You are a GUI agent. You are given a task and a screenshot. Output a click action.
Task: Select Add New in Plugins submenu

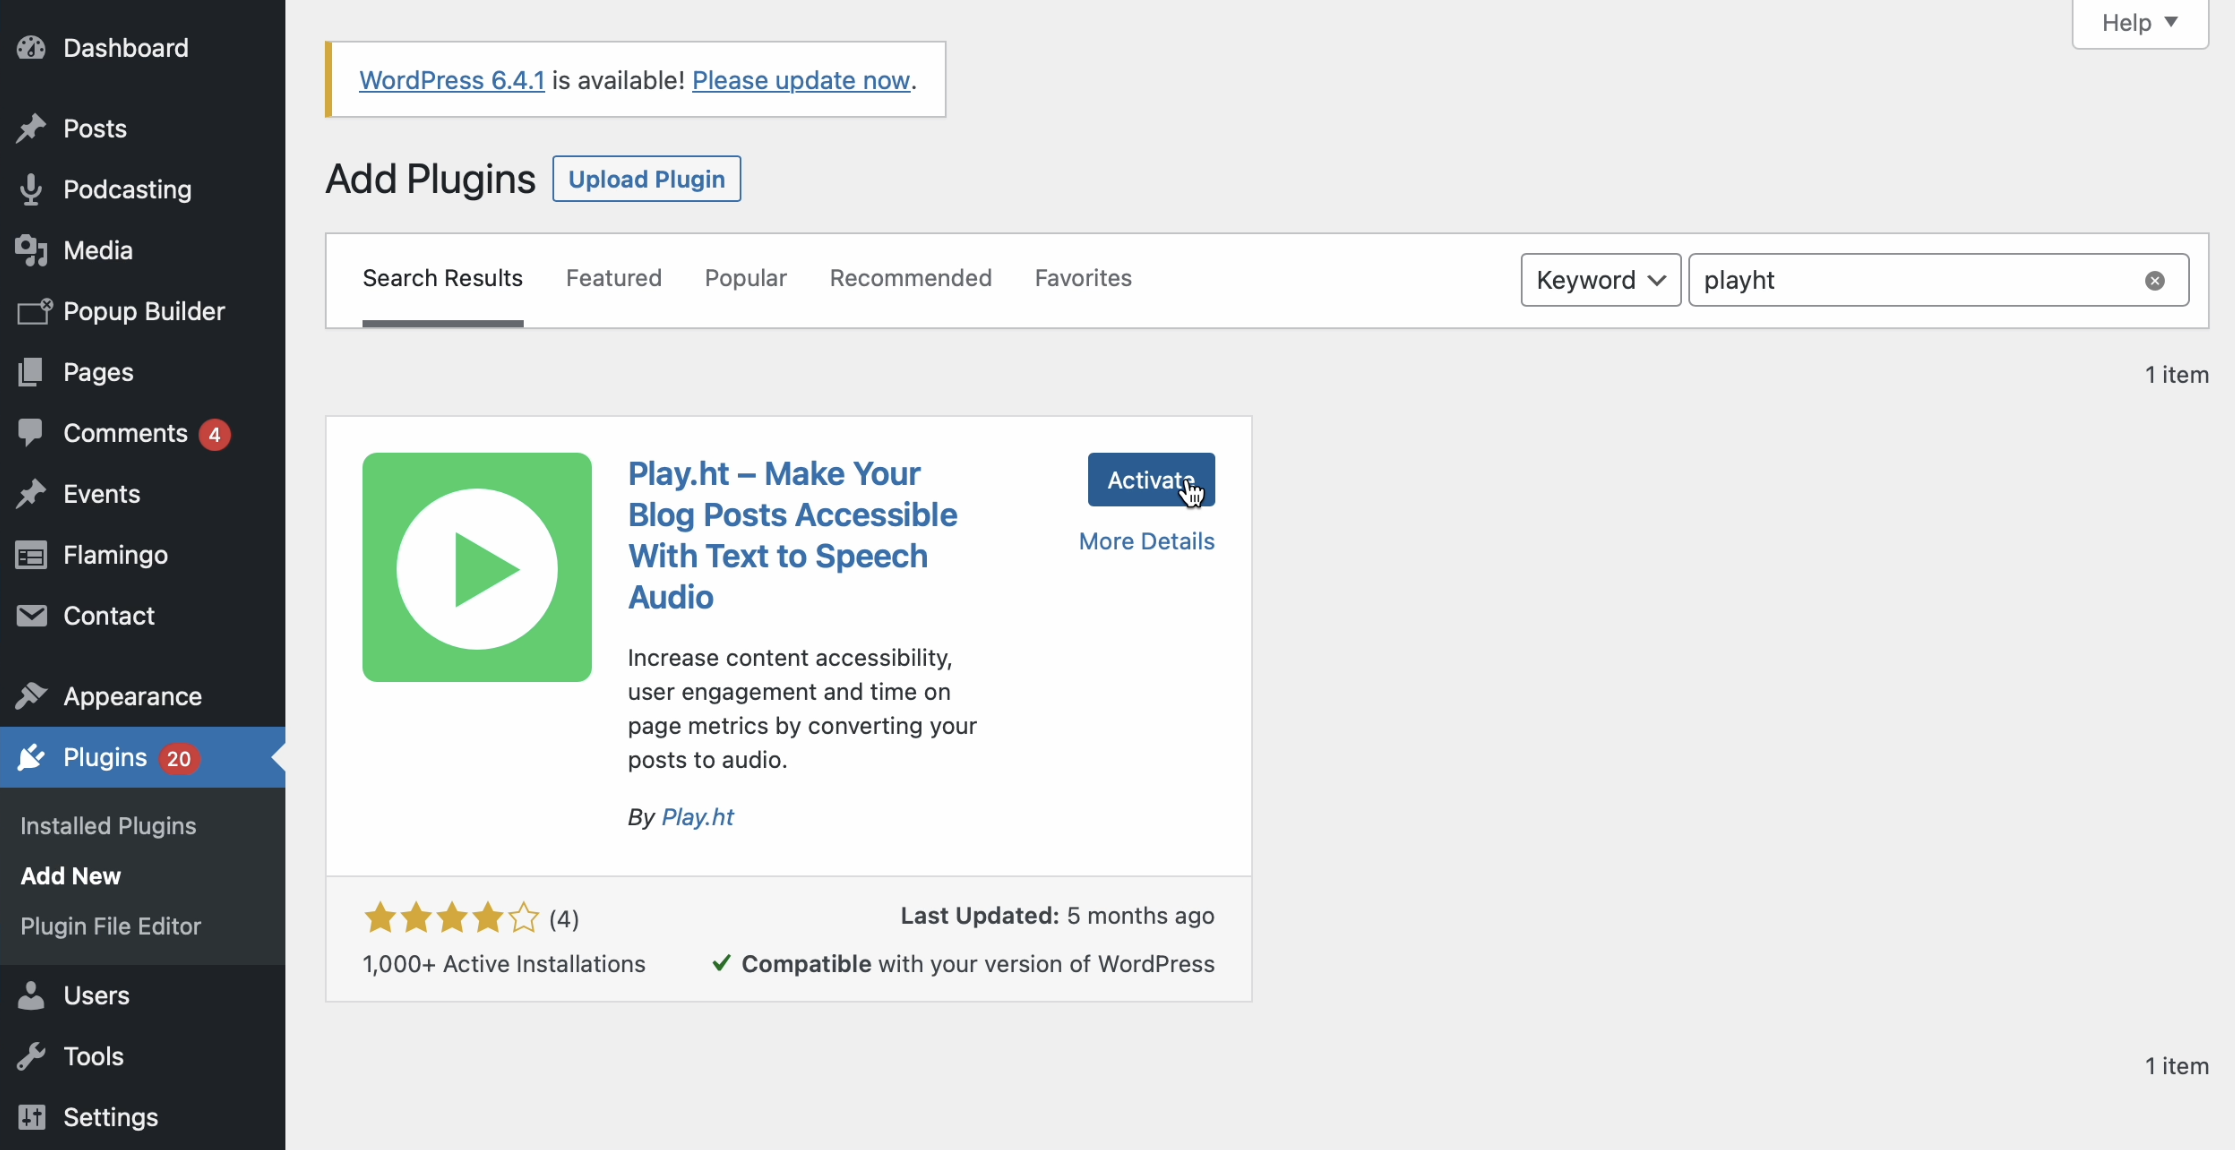71,876
